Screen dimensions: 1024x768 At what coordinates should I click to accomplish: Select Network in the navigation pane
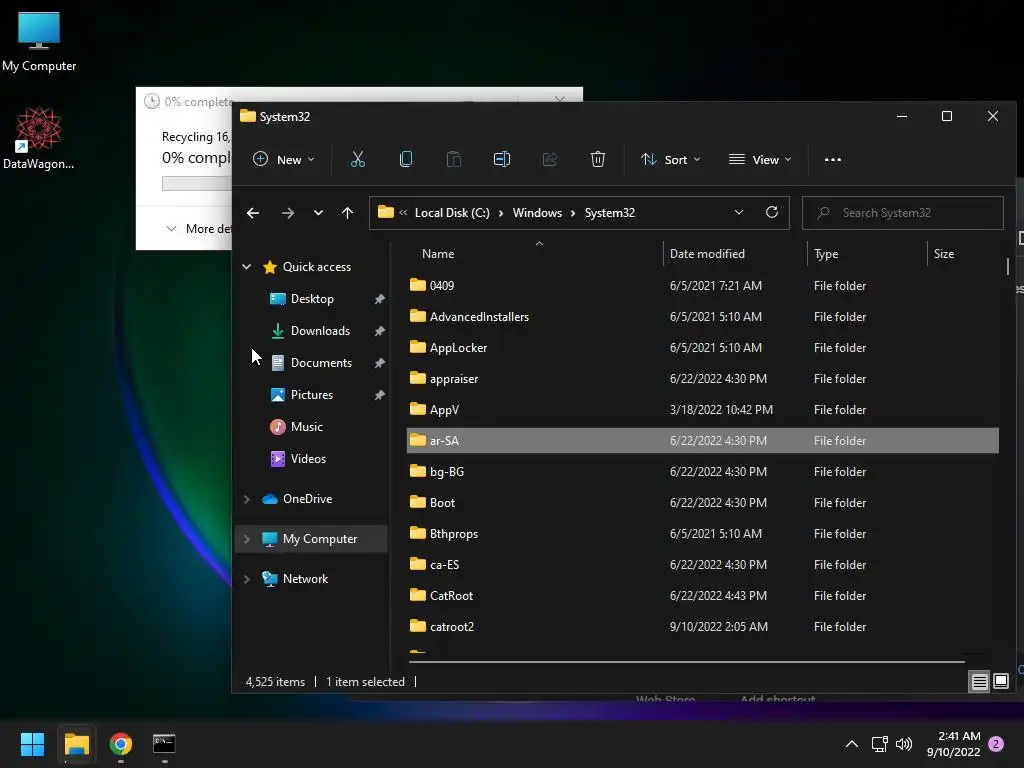[x=305, y=579]
